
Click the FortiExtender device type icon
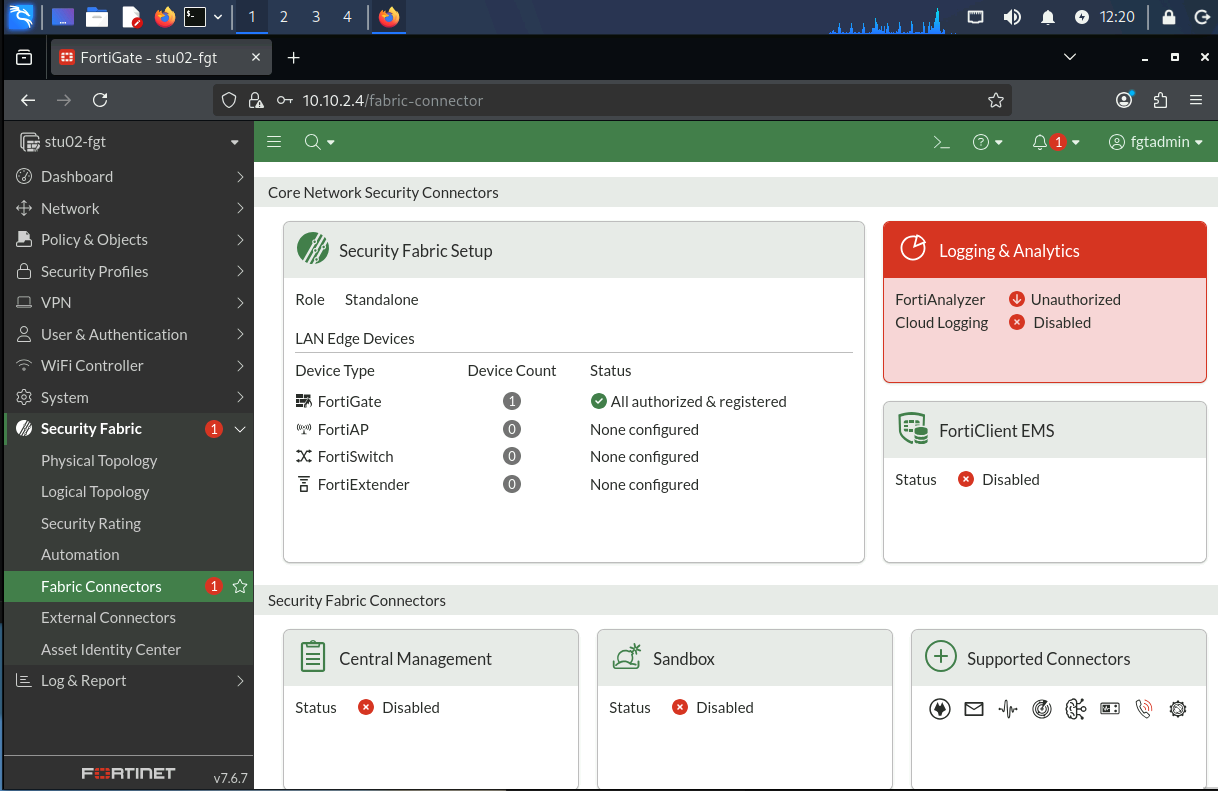point(304,484)
